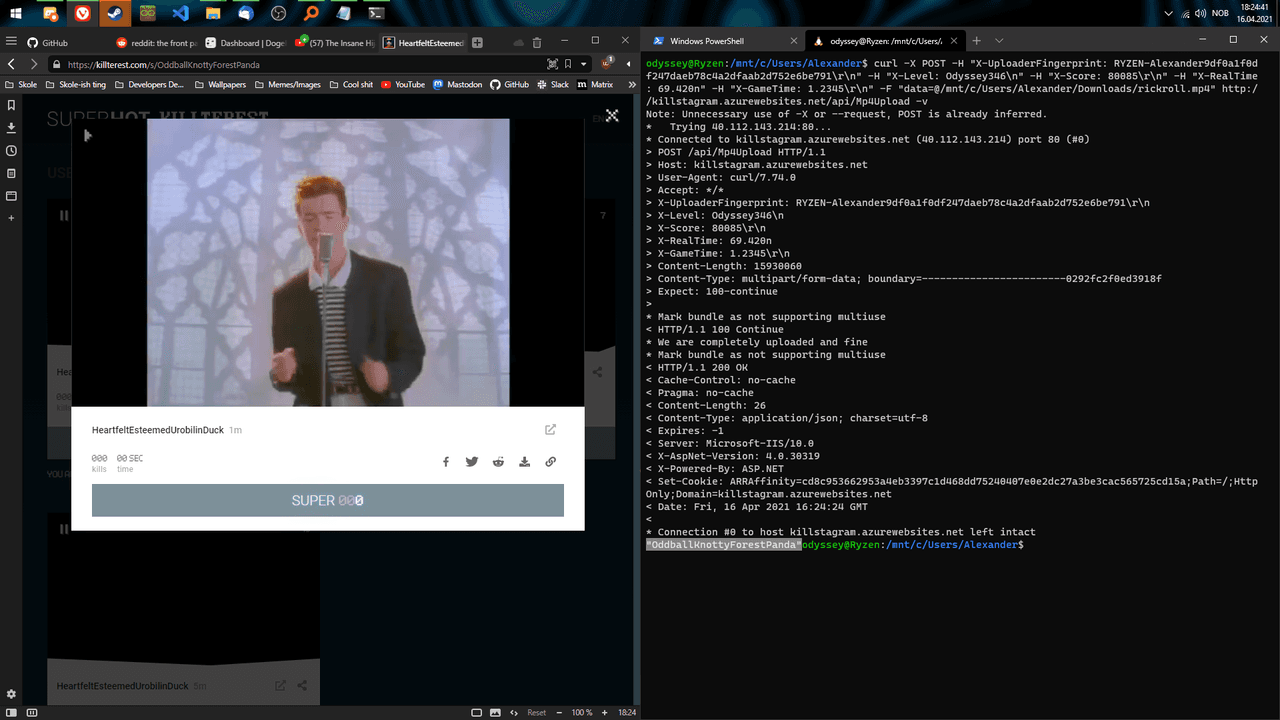This screenshot has height=720, width=1280.
Task: Open the synced tabs cloud icon
Action: pyautogui.click(x=518, y=43)
